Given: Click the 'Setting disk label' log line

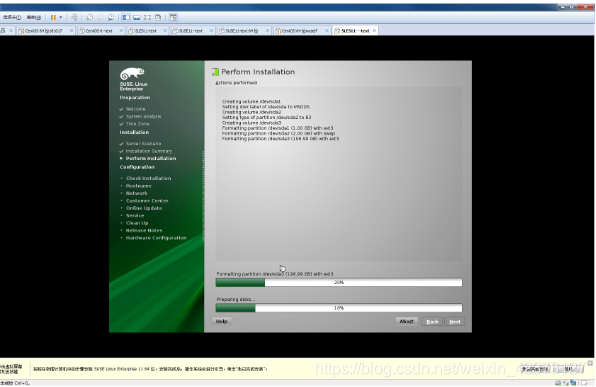Looking at the screenshot, I should click(x=266, y=107).
